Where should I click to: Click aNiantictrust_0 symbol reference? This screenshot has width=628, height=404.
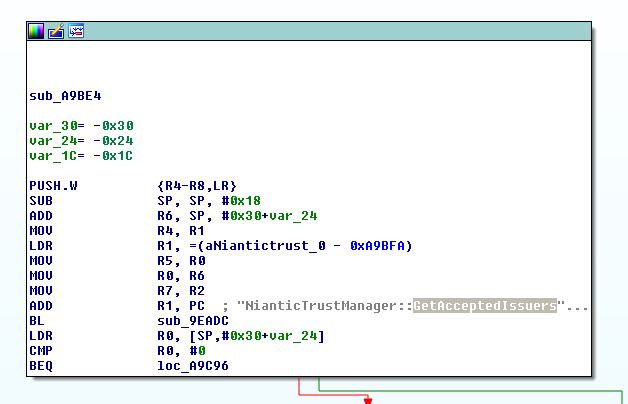pos(265,245)
